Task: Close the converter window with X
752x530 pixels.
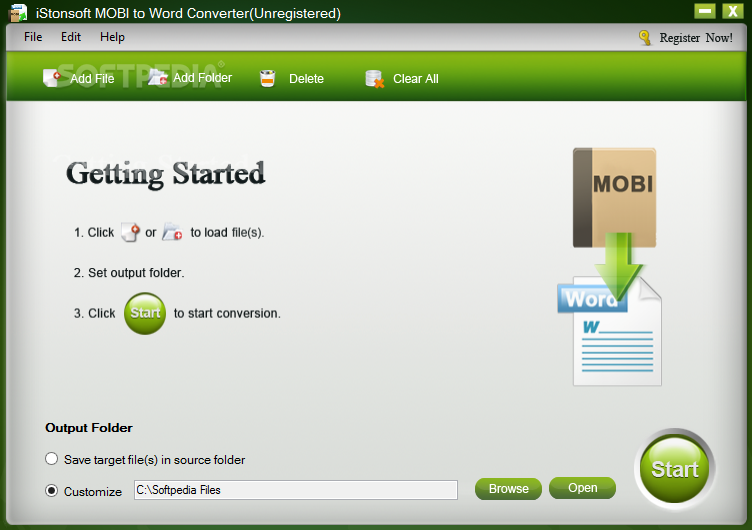Action: [x=733, y=11]
